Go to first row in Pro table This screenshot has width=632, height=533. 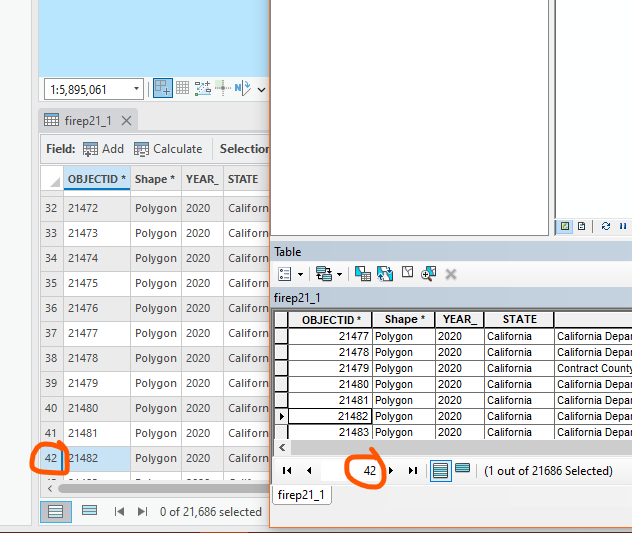[x=119, y=512]
